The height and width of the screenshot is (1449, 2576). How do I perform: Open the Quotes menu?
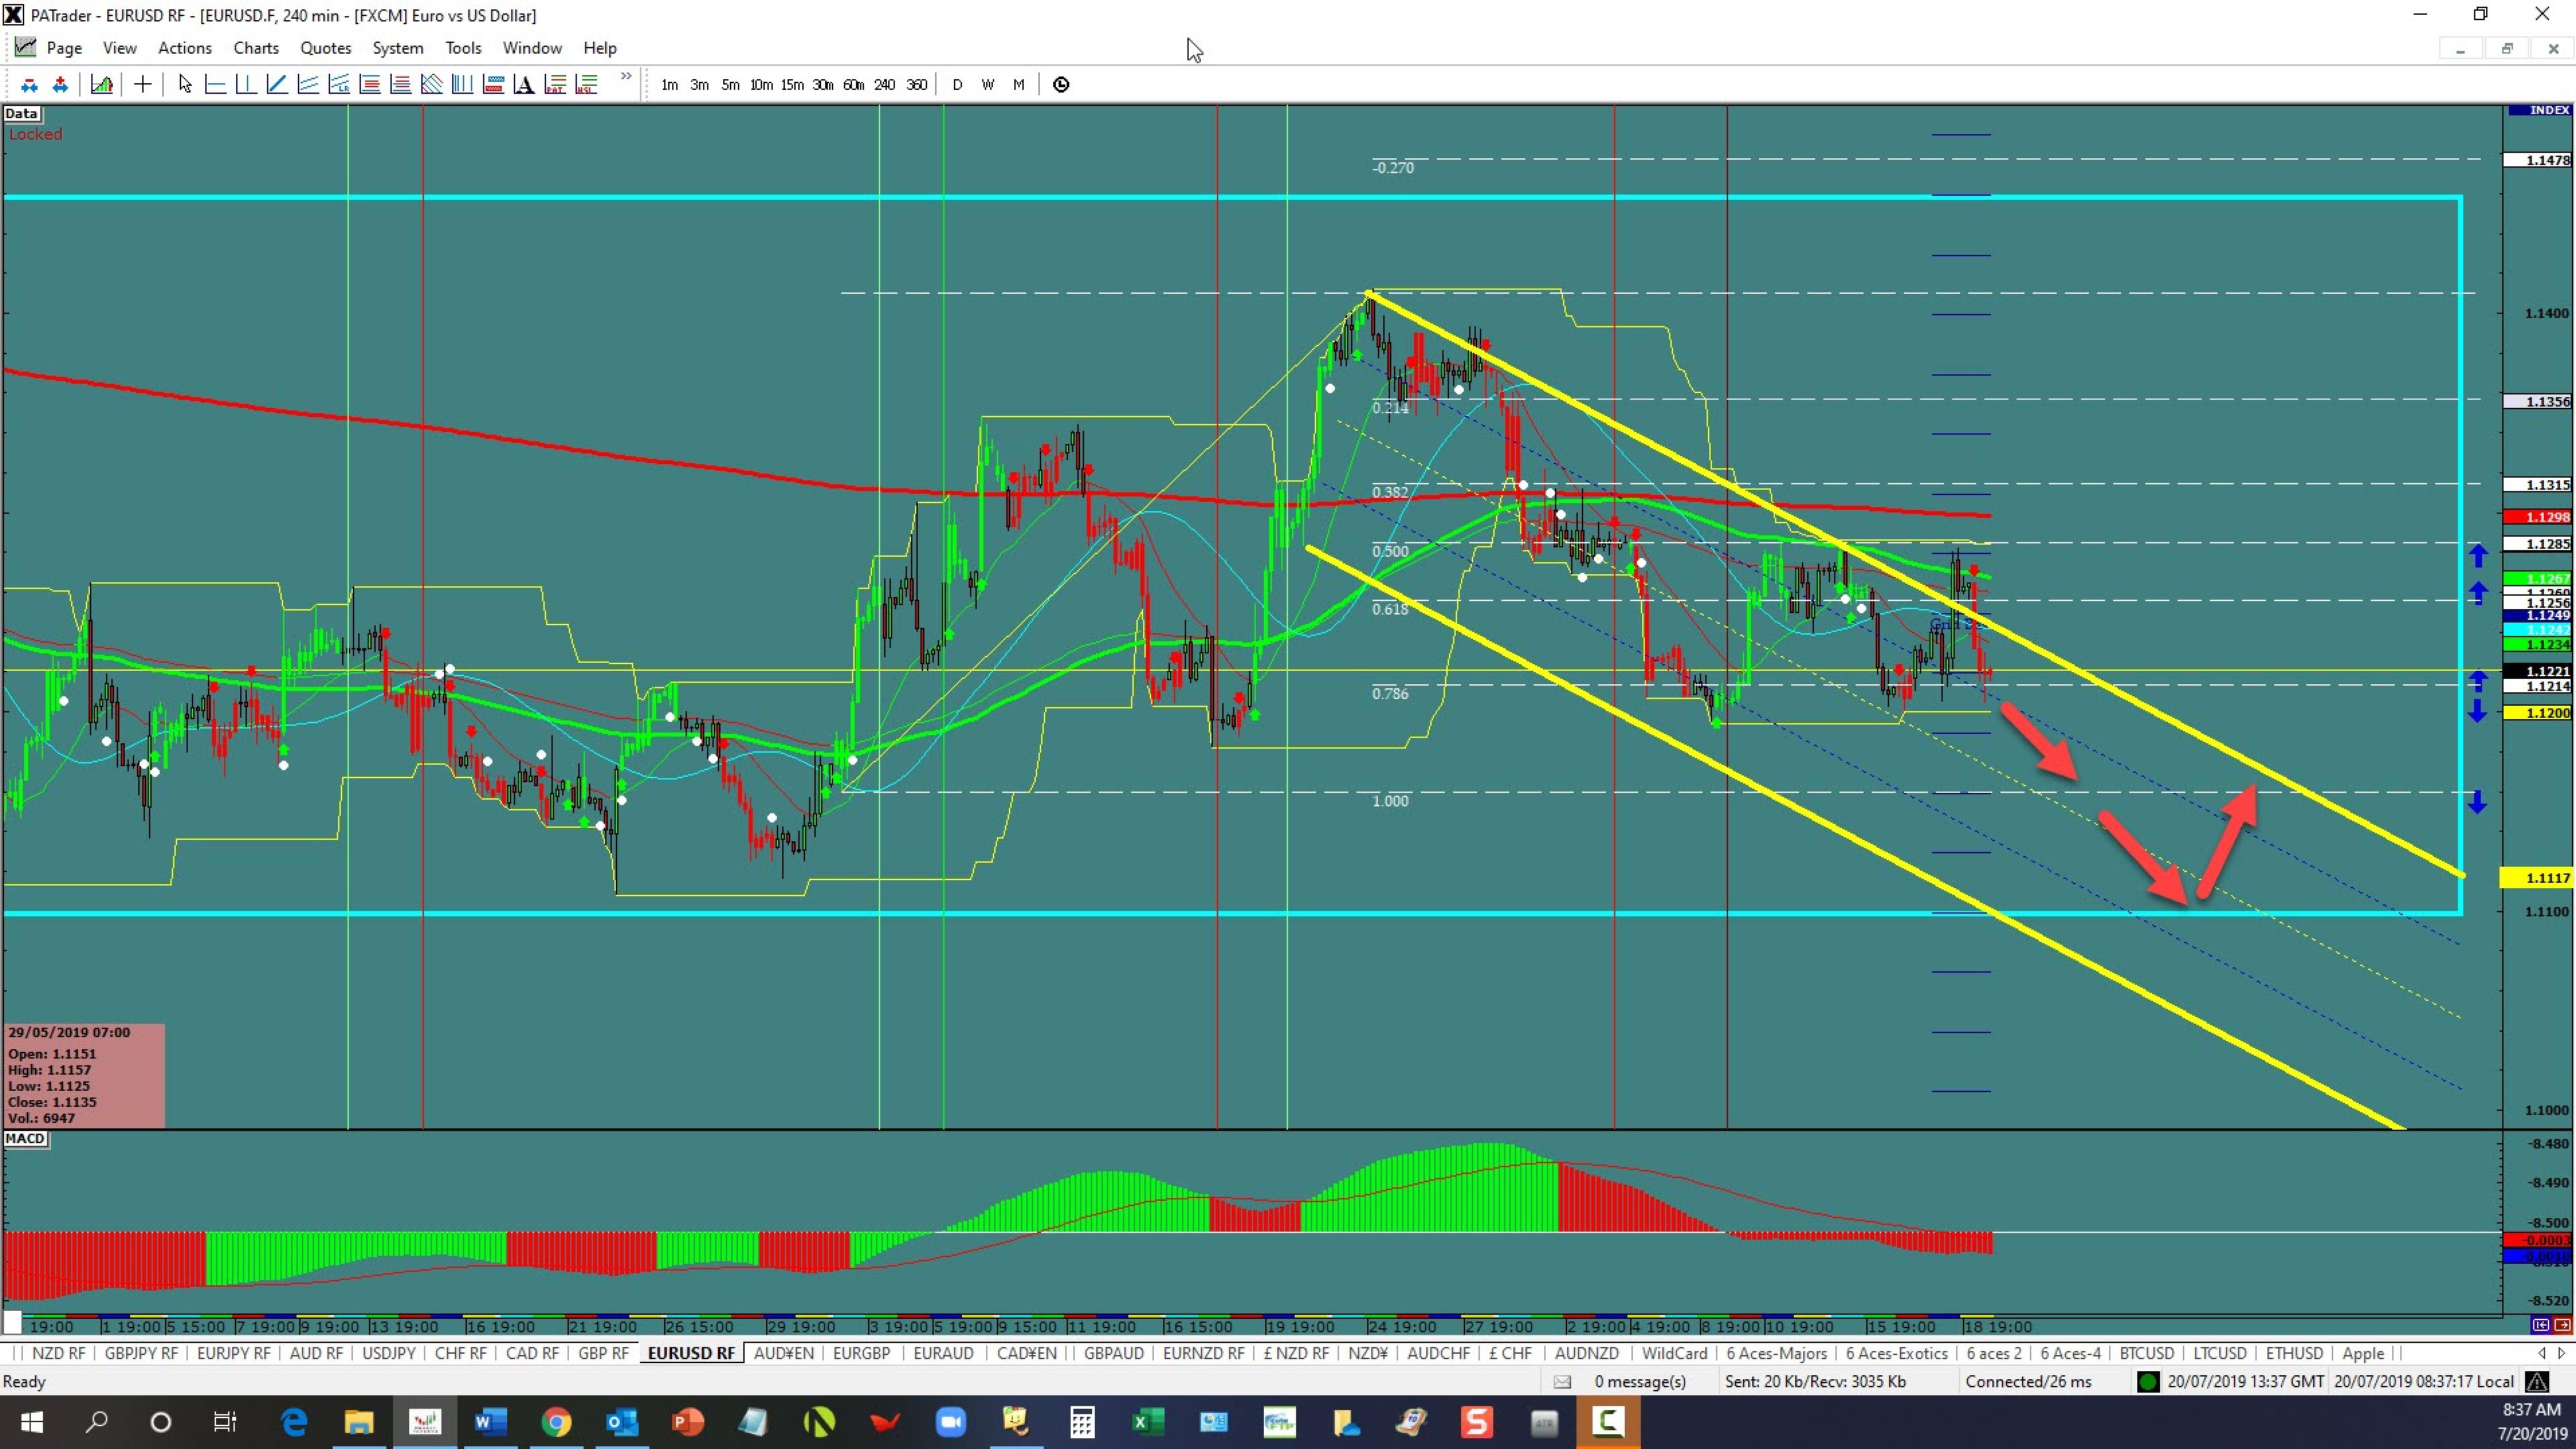(326, 48)
